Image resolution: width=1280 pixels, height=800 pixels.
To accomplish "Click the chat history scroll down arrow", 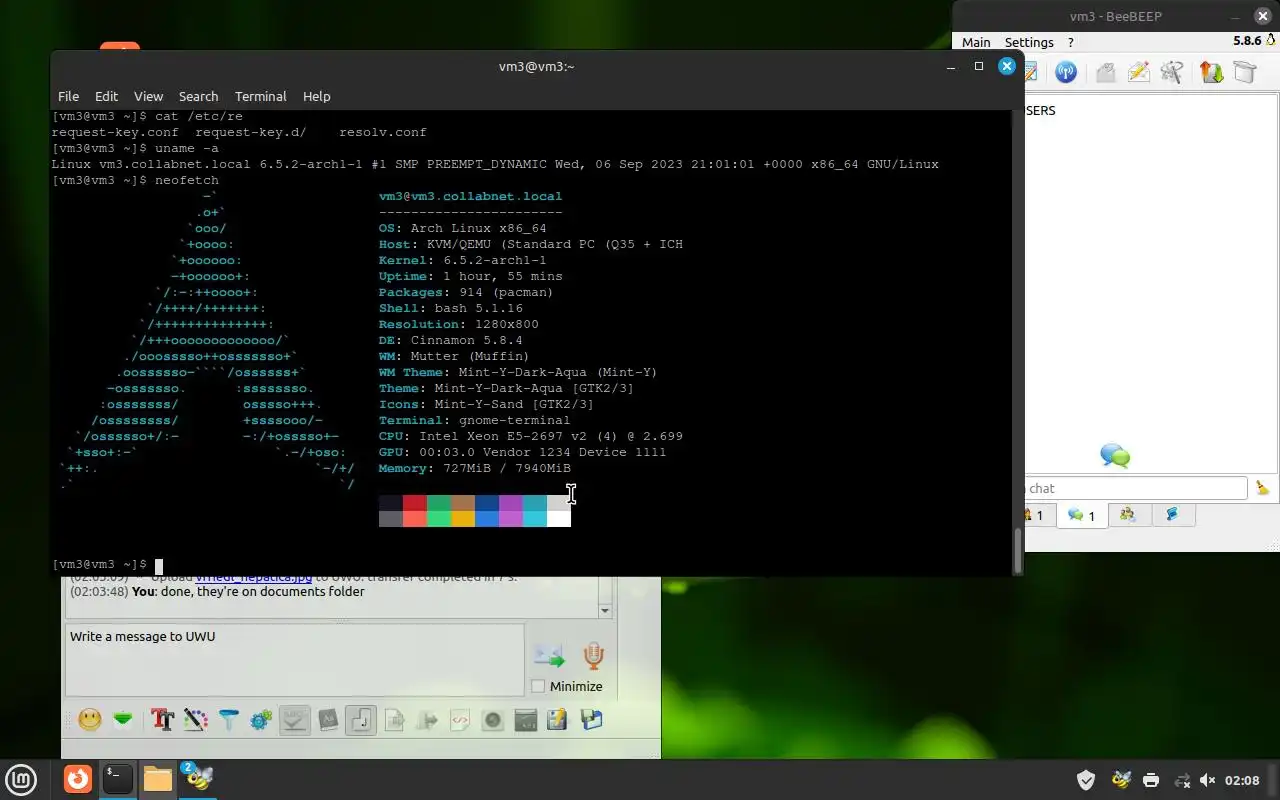I will pos(605,611).
